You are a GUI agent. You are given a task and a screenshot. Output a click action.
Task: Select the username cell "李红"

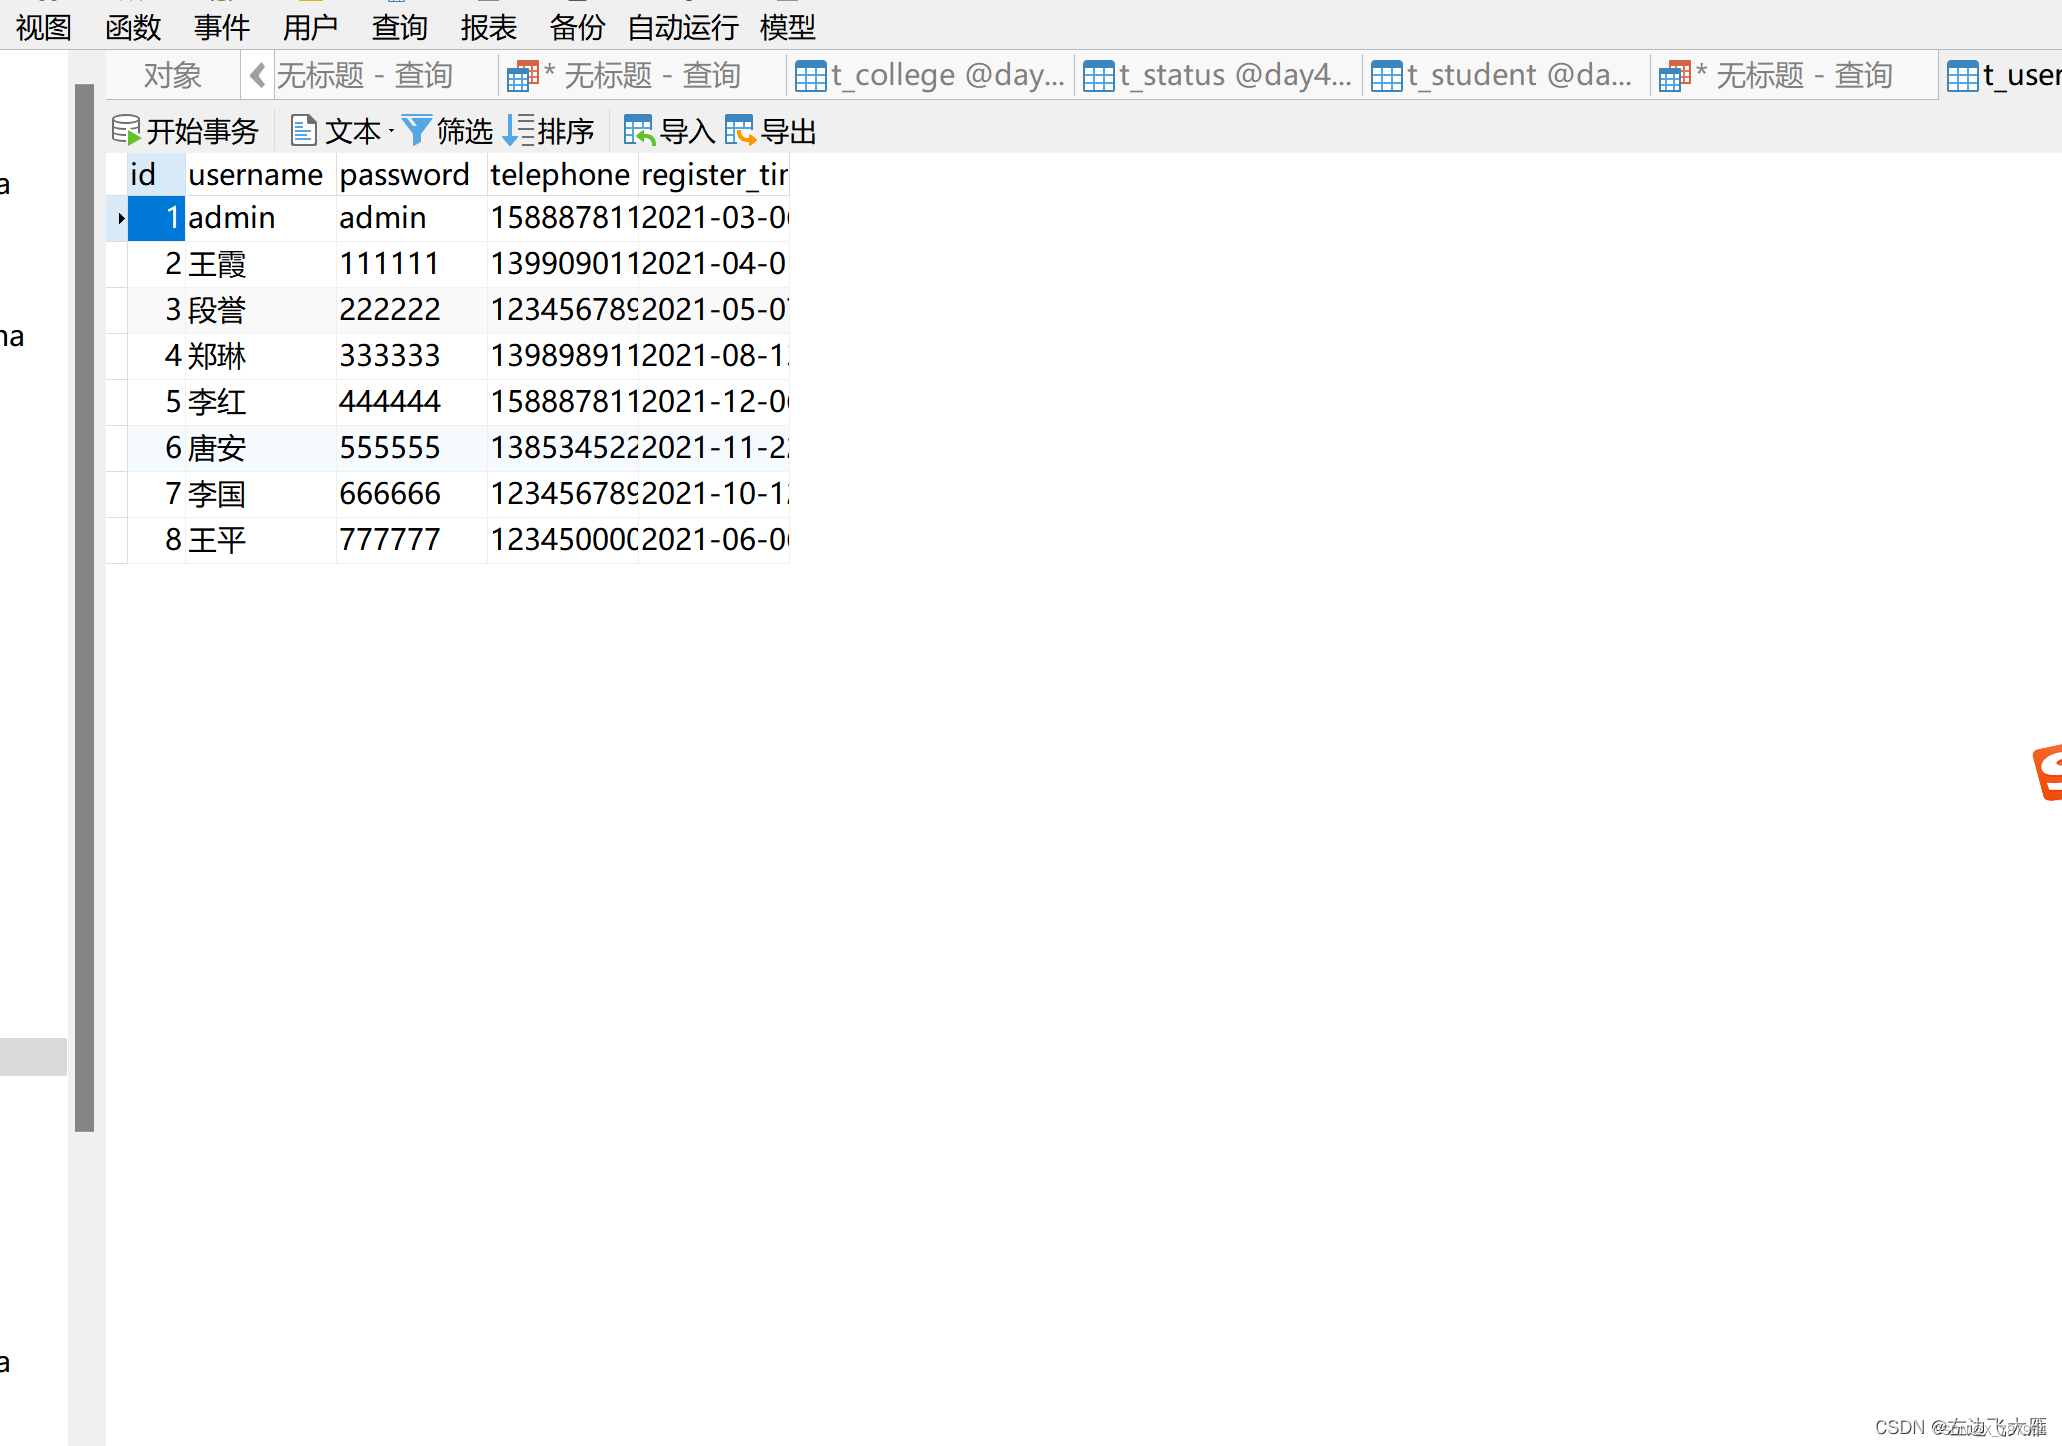coord(260,402)
